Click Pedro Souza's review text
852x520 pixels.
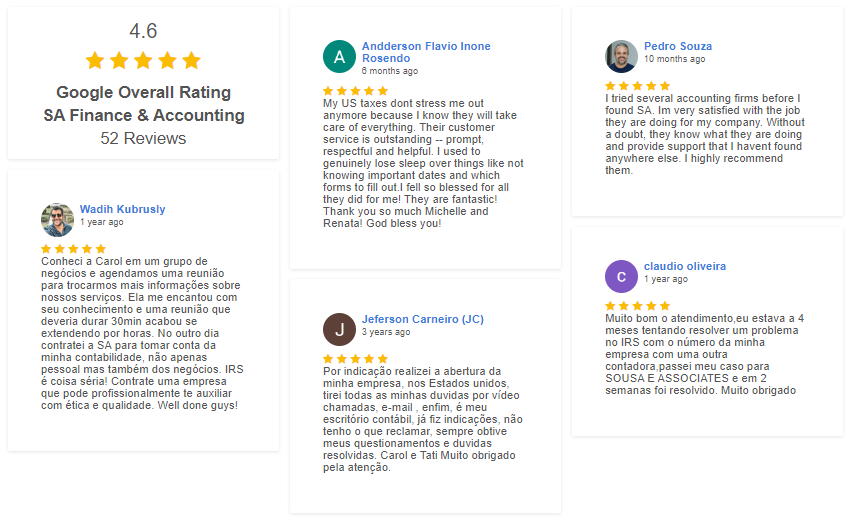[706, 134]
